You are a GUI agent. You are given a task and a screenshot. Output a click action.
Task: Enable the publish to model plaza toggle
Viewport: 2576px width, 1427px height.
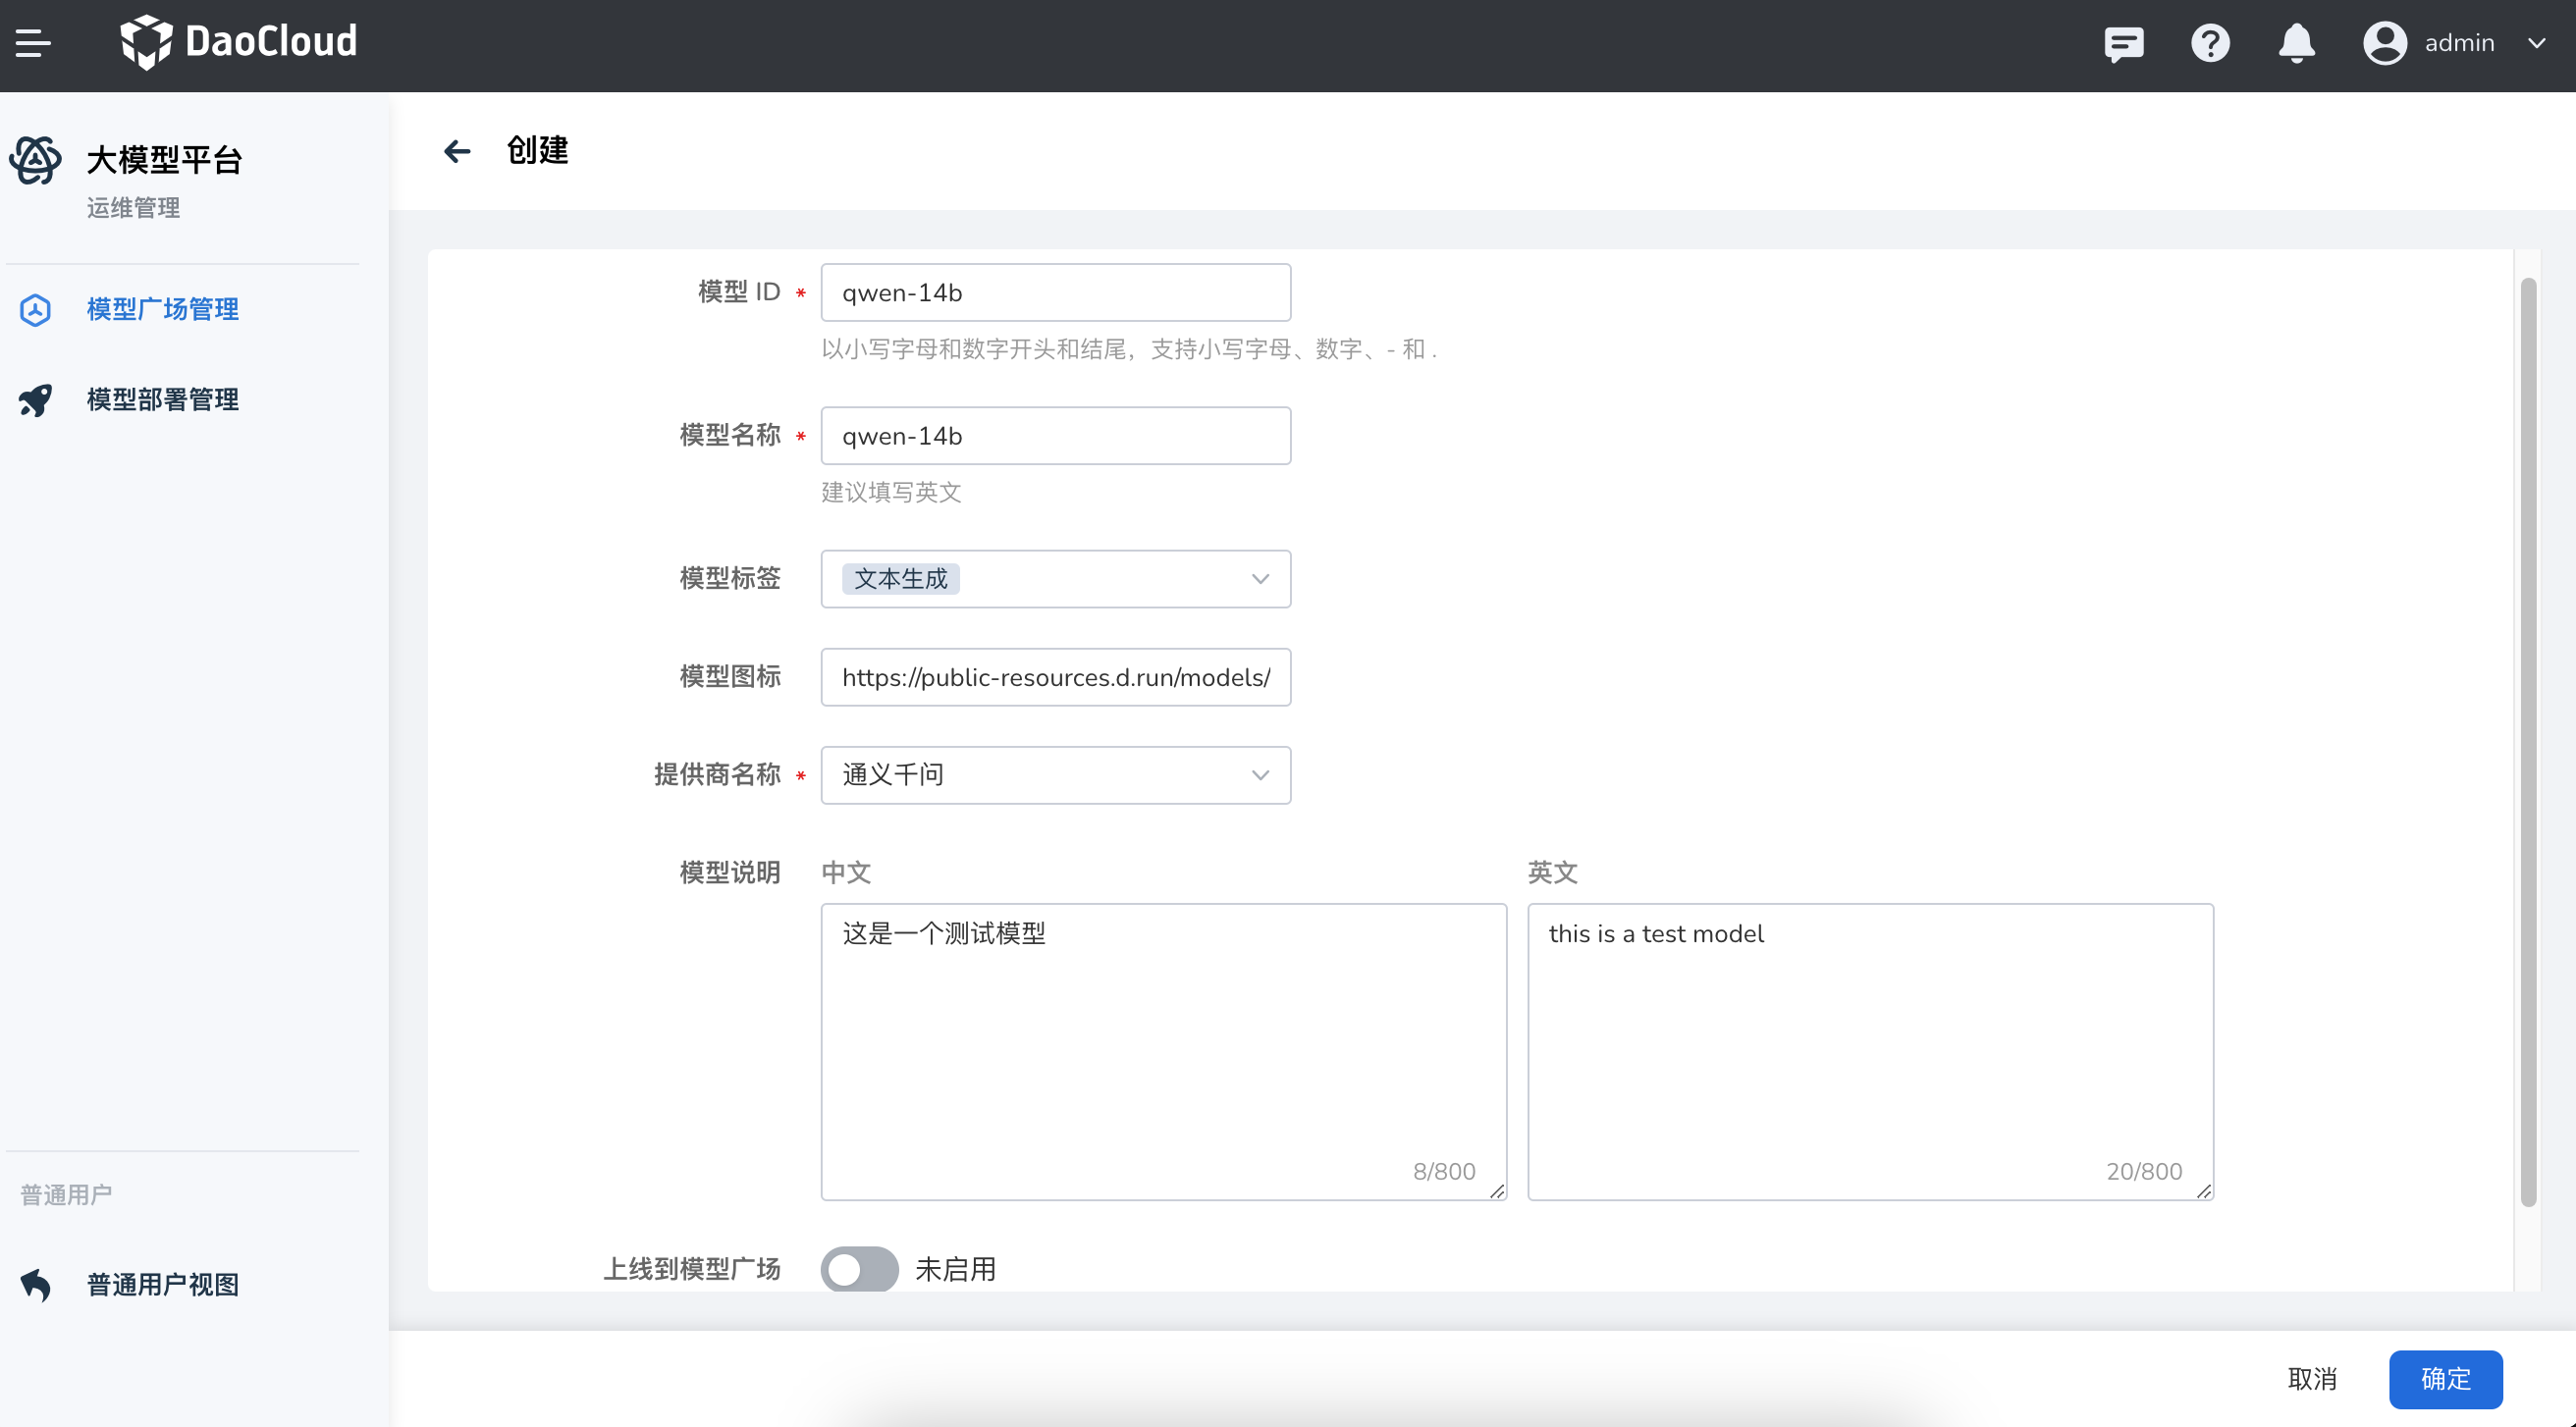pos(859,1268)
